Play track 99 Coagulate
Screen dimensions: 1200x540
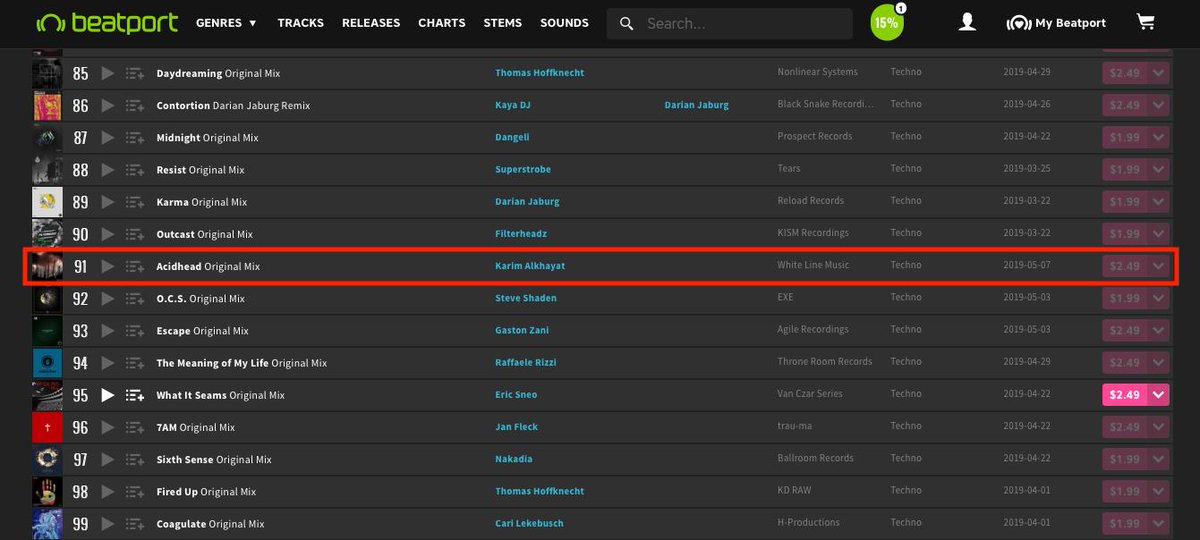point(108,524)
